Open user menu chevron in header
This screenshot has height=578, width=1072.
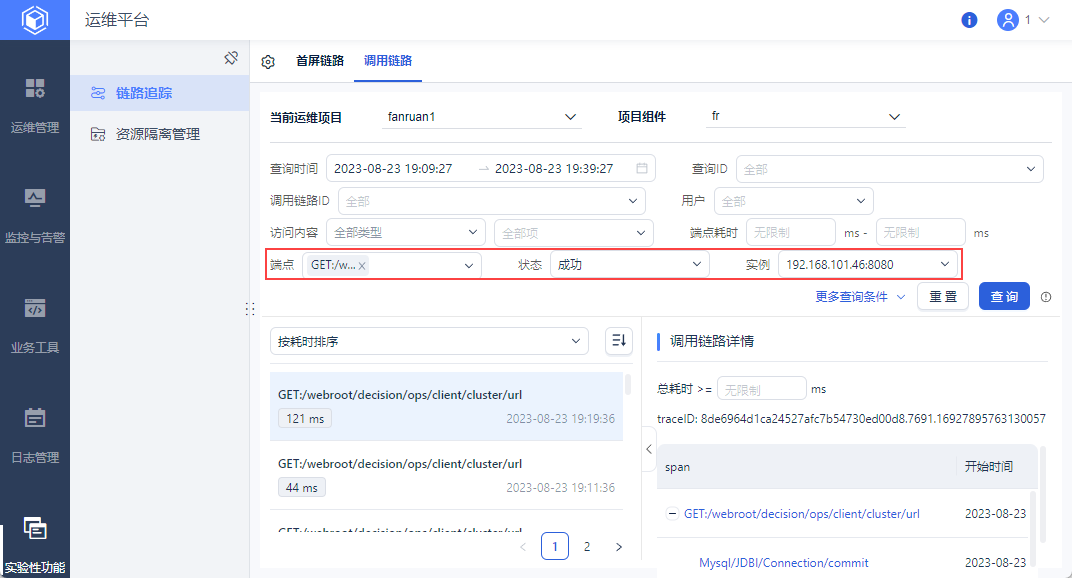click(x=1044, y=20)
